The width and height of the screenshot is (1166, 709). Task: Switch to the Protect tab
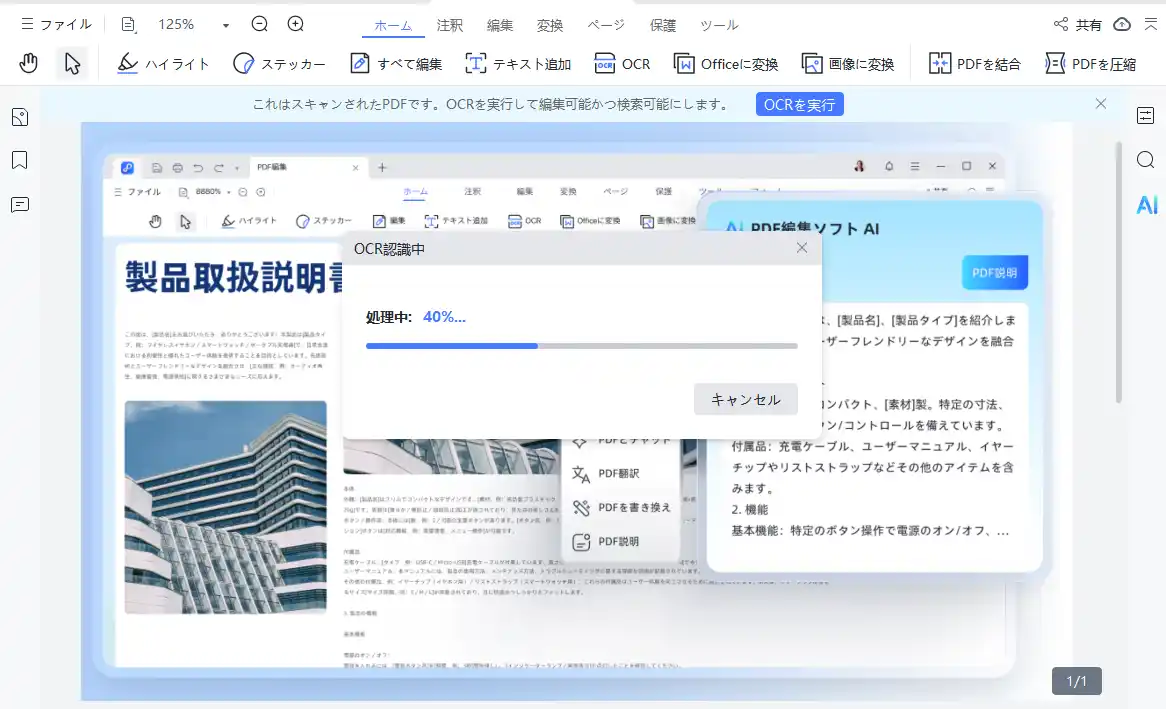pos(662,25)
